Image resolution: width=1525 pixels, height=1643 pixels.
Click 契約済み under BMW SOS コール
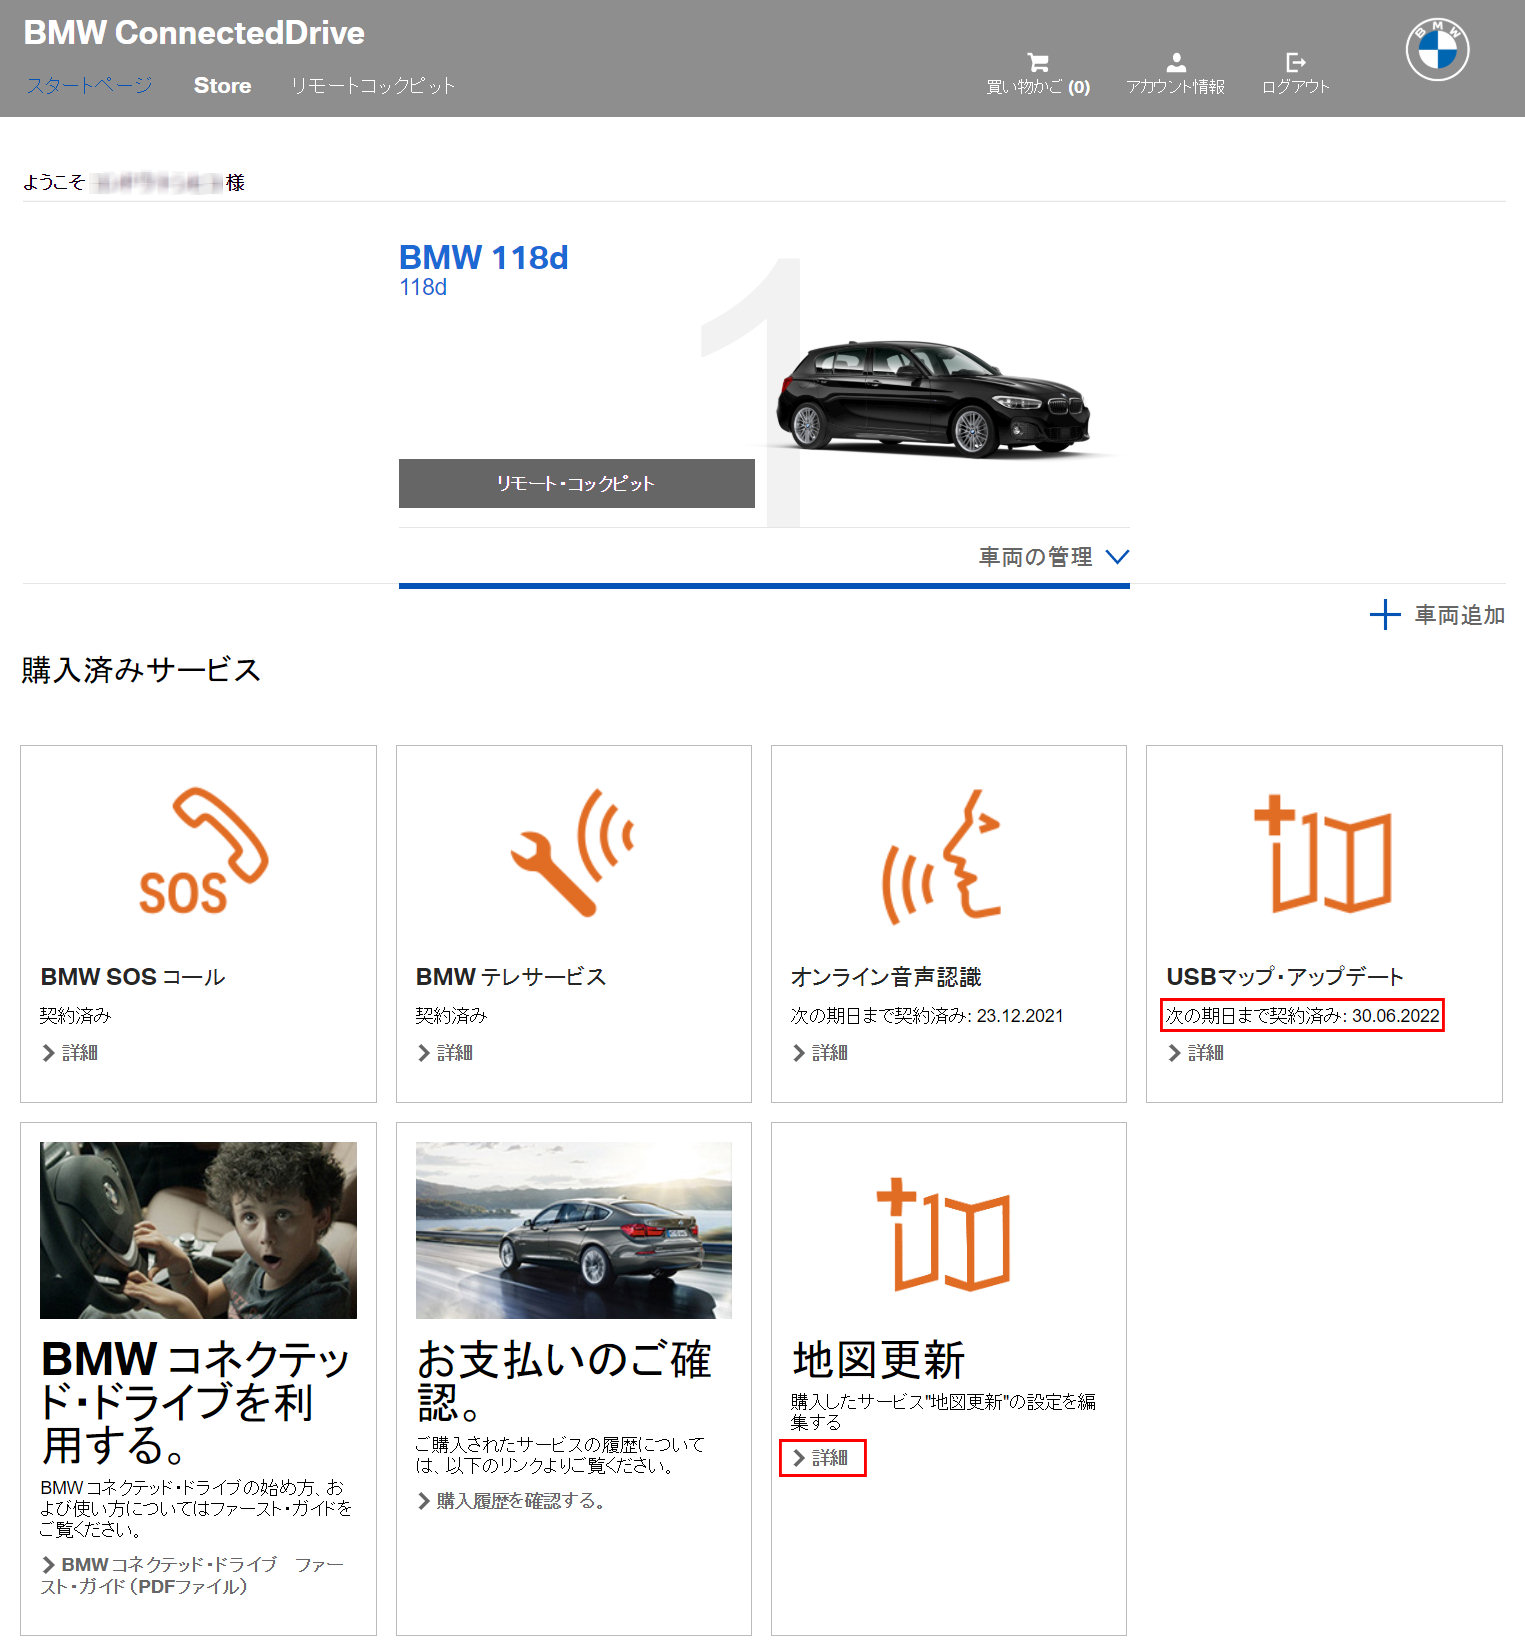(x=76, y=1016)
